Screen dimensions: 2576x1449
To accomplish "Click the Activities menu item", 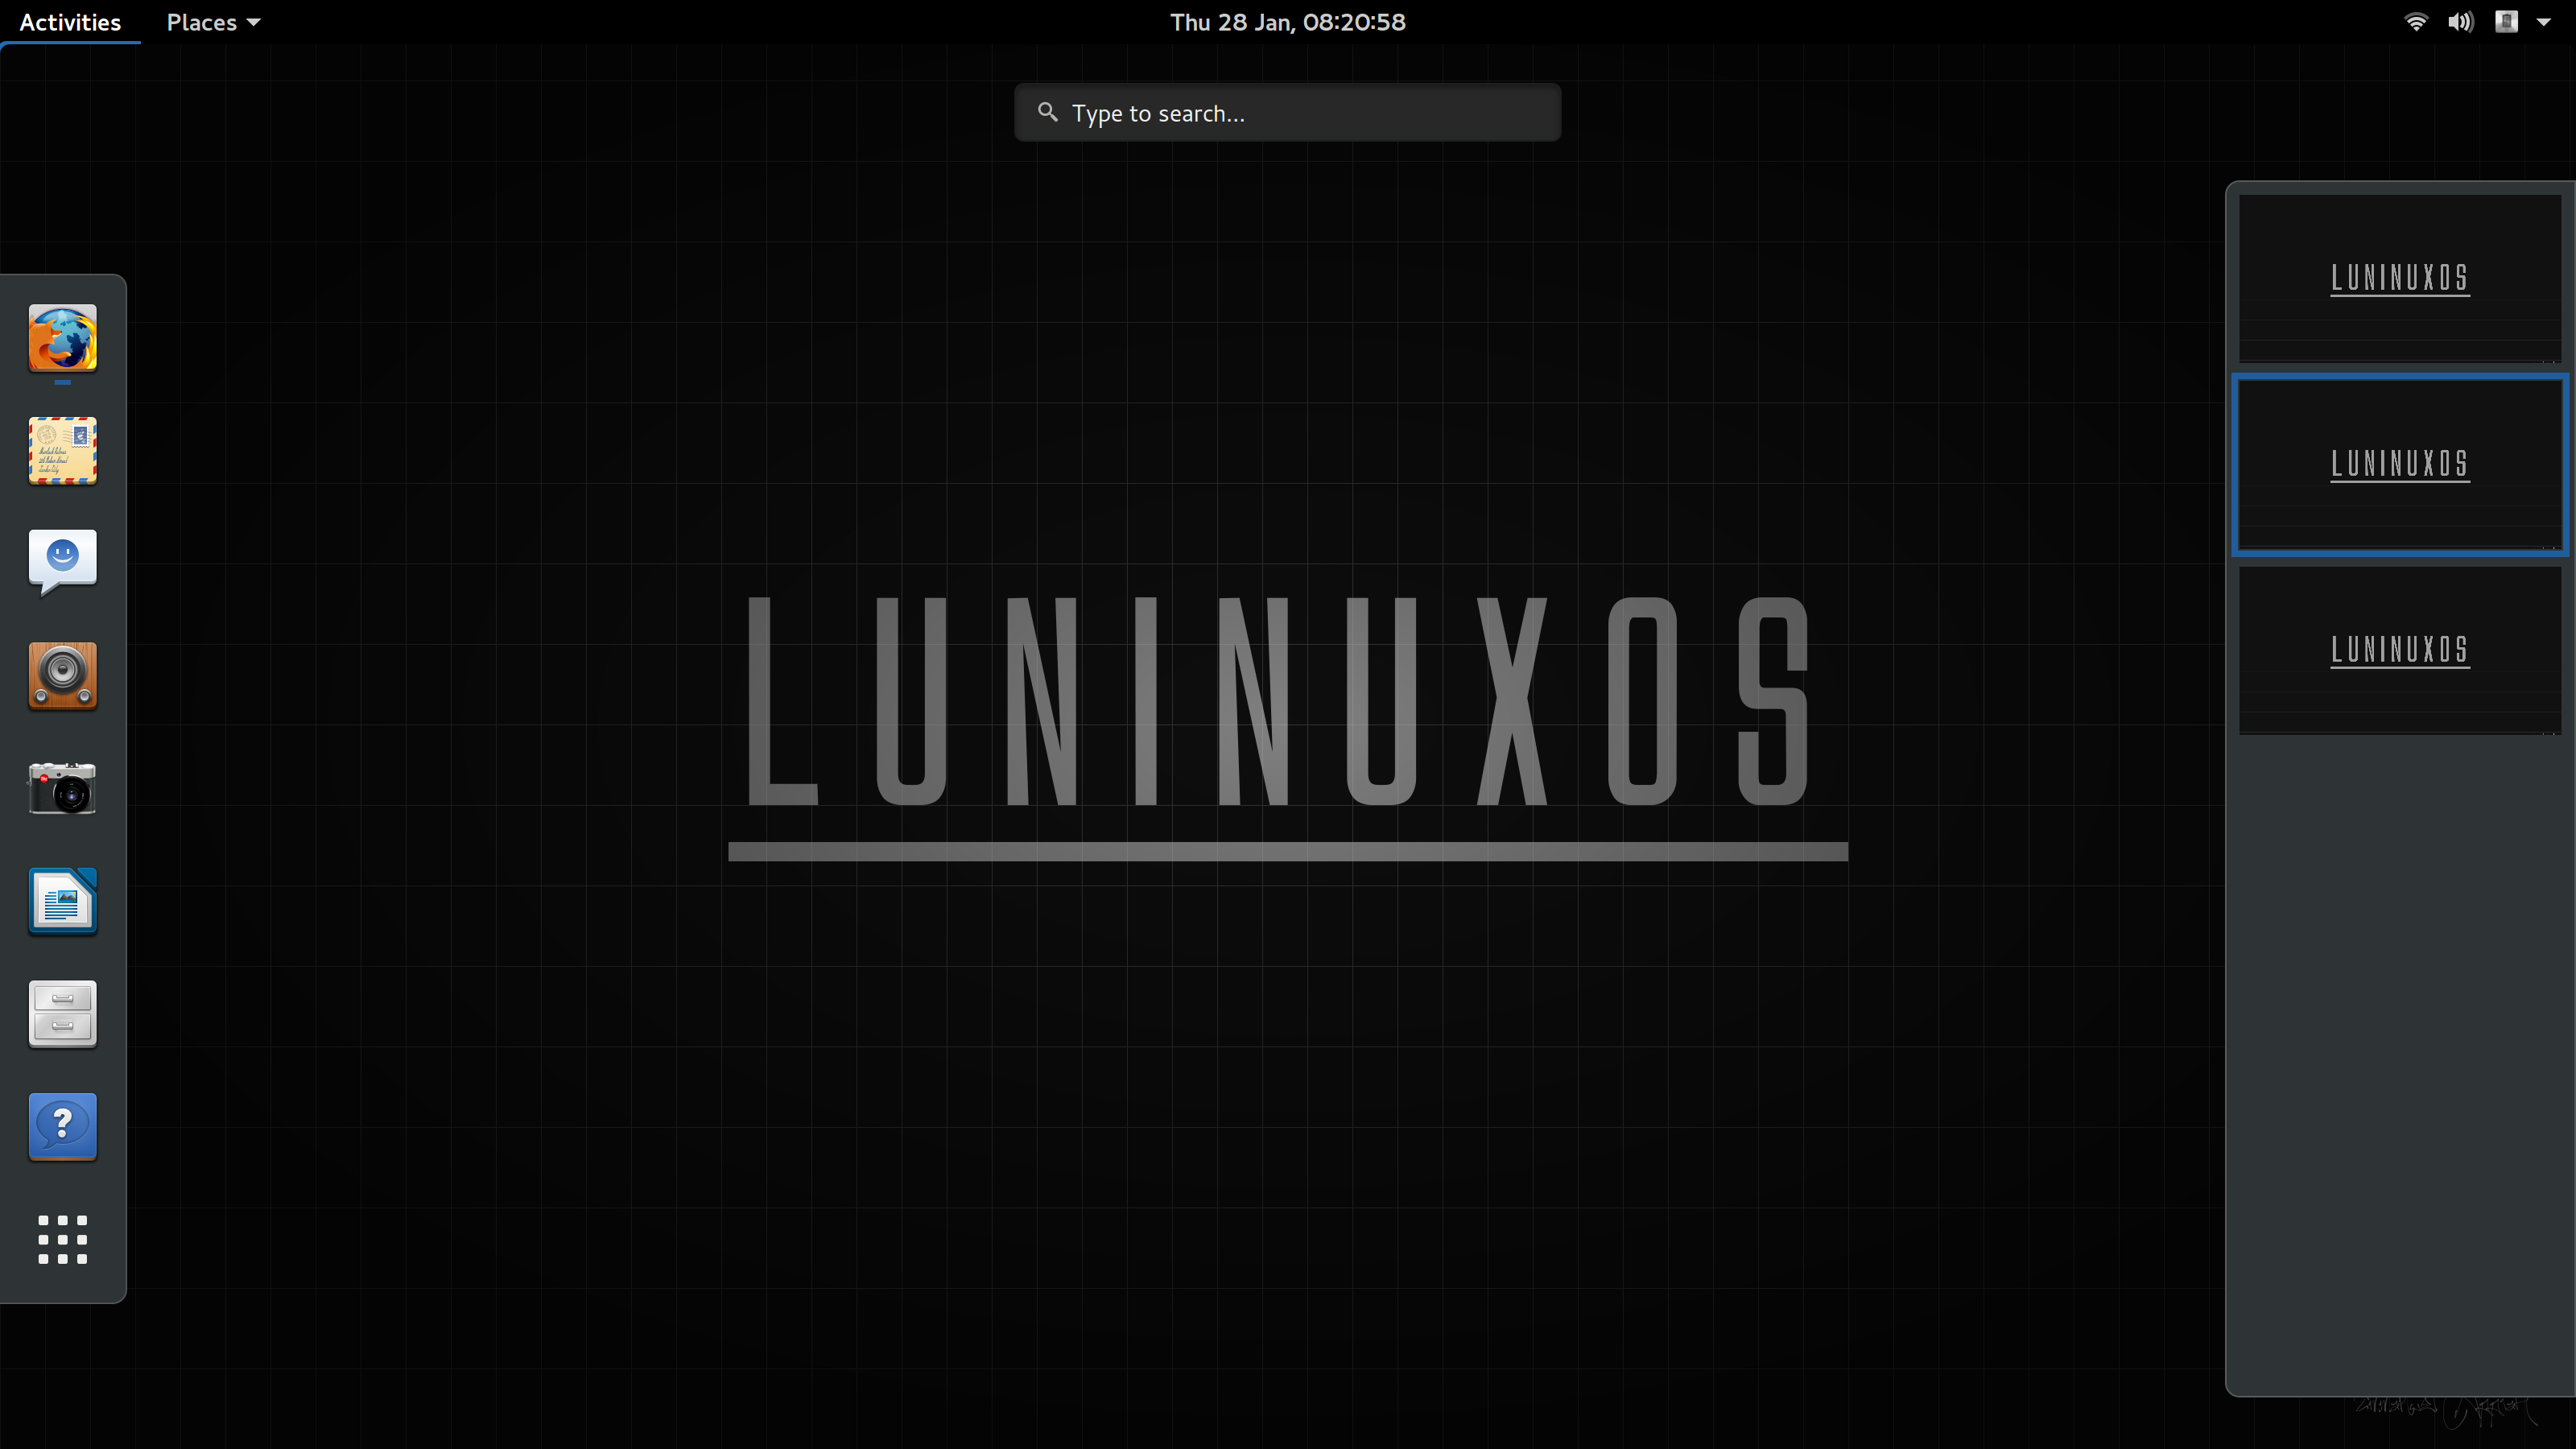I will coord(69,21).
